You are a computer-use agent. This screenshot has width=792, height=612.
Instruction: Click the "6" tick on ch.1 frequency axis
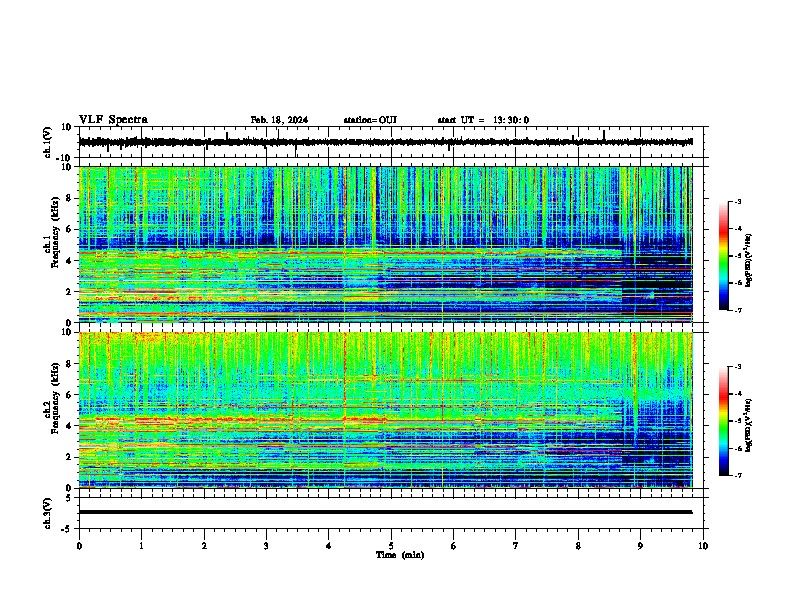70,229
